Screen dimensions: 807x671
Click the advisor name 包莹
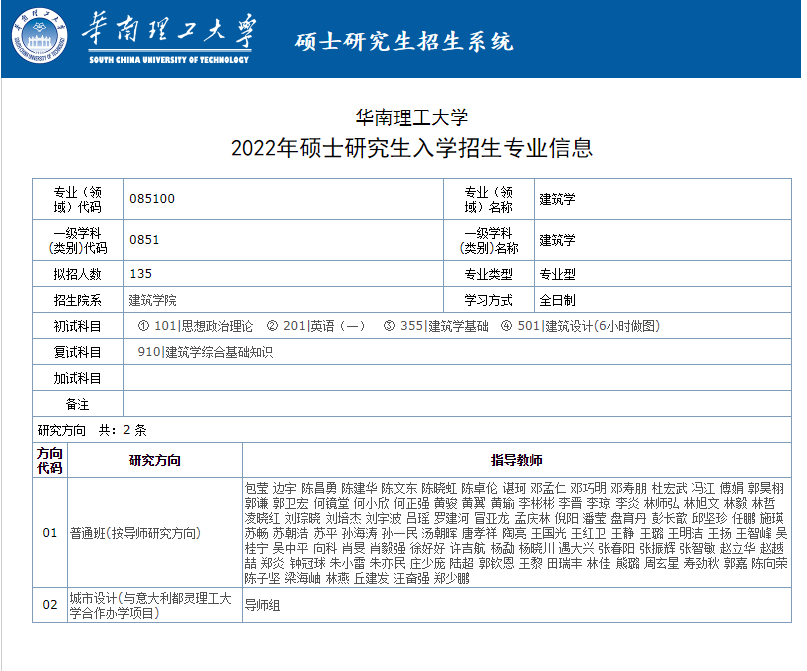[x=256, y=488]
